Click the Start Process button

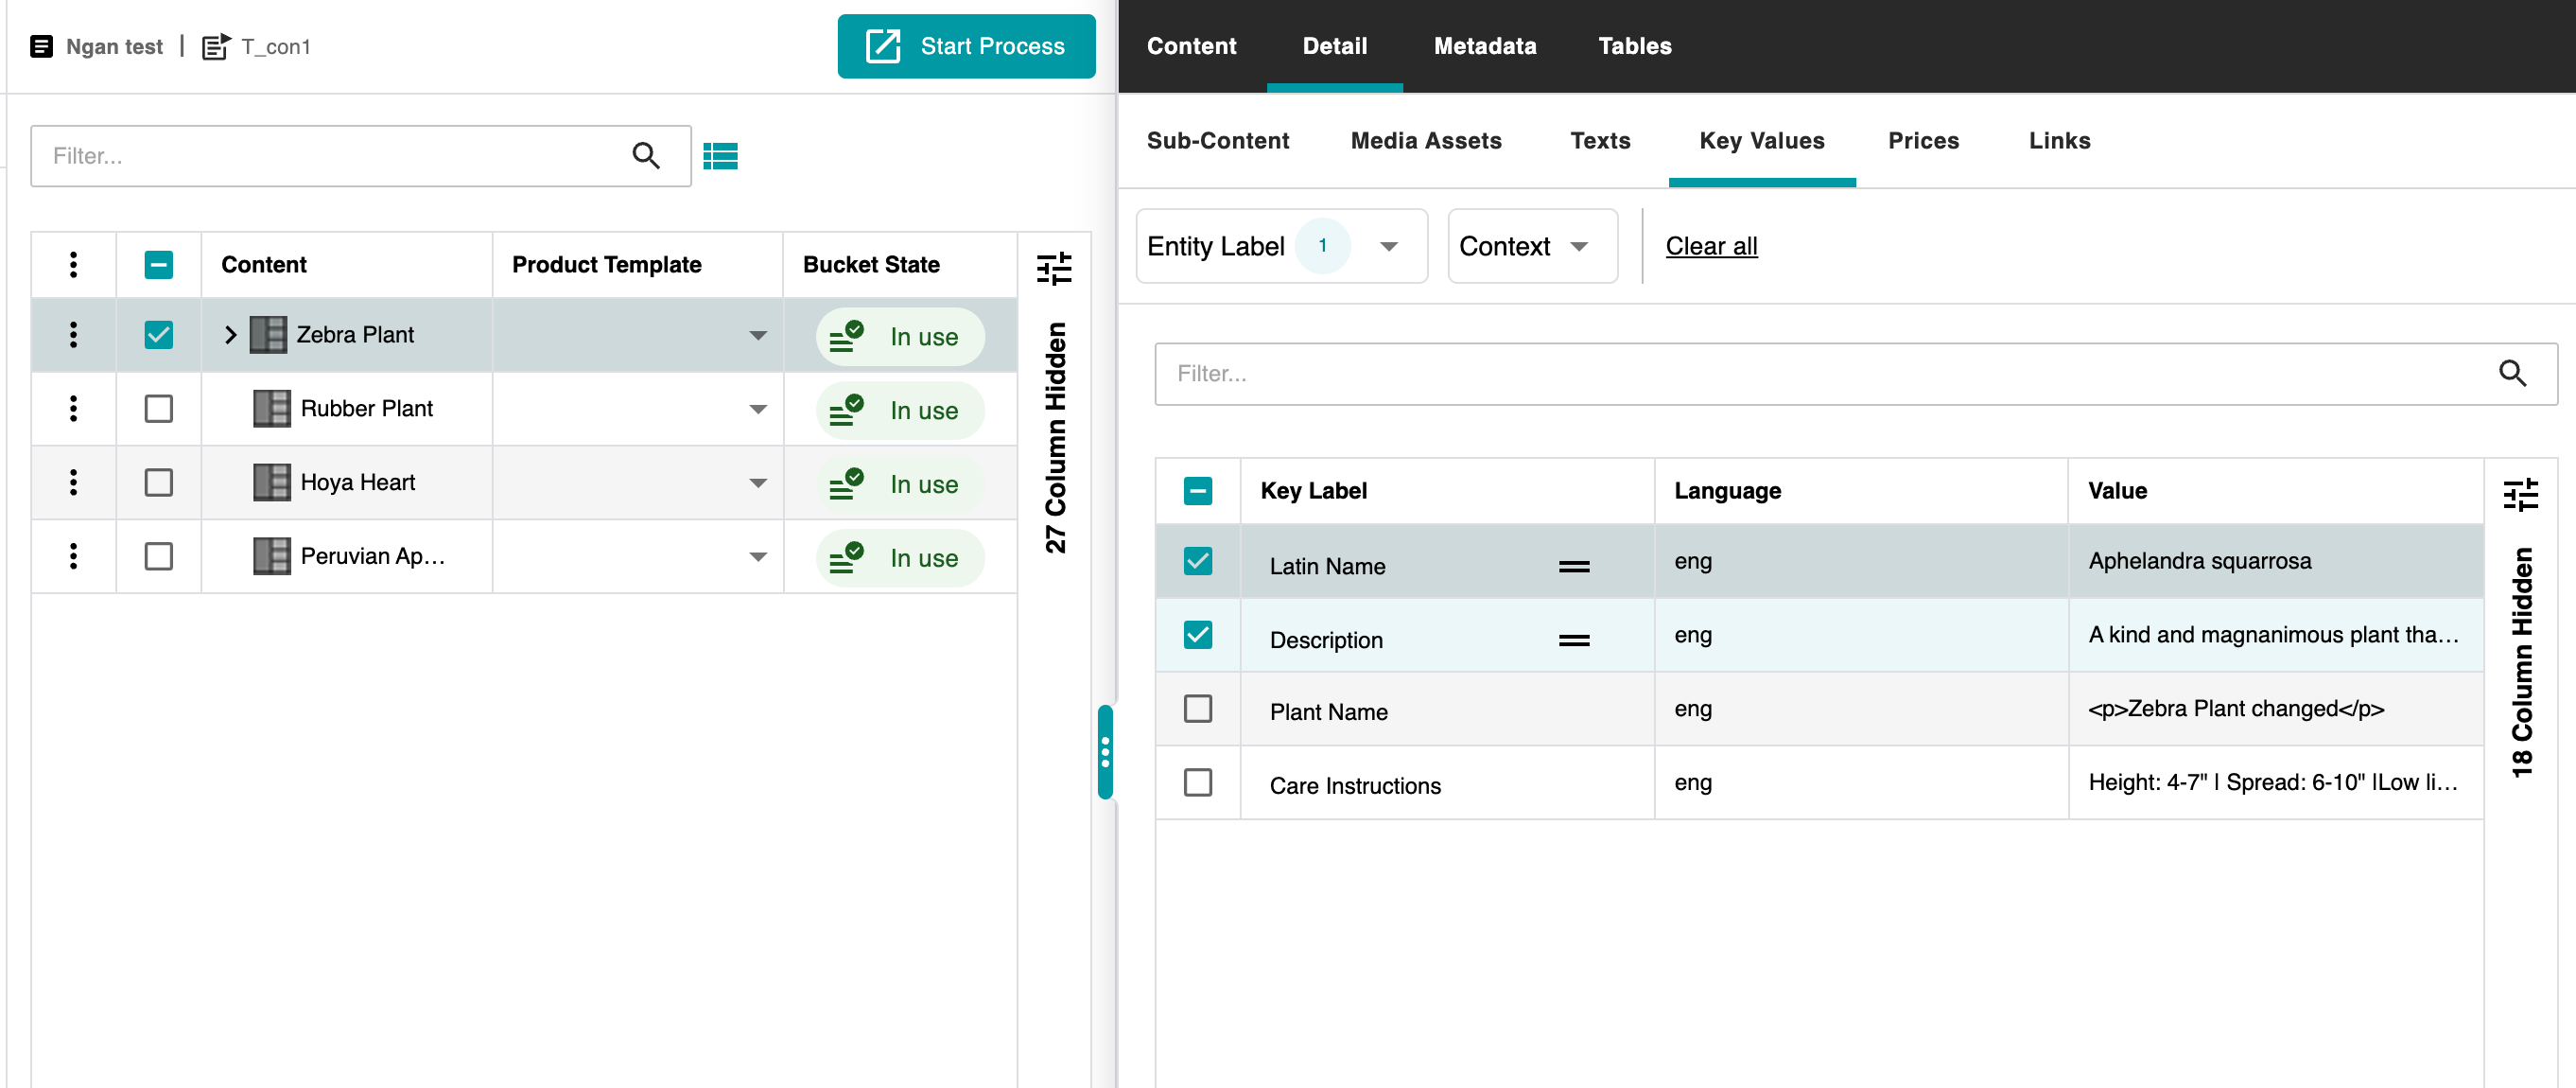pyautogui.click(x=966, y=46)
